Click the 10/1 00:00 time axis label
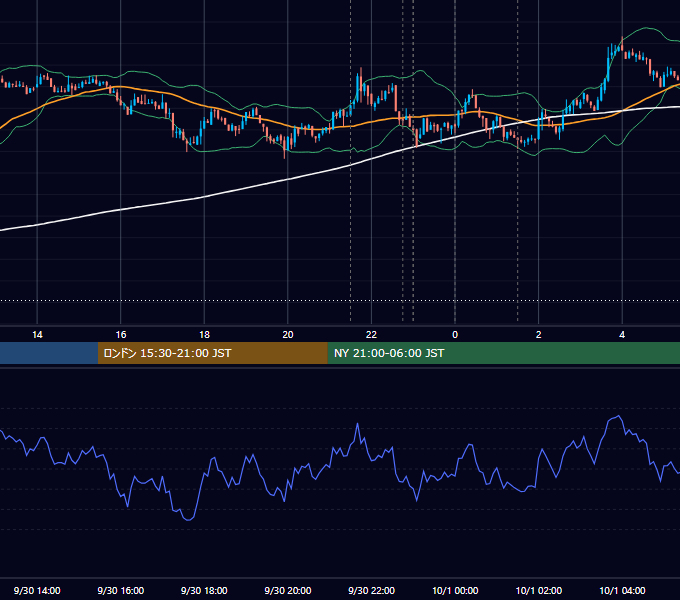This screenshot has height=600, width=680. 455,590
